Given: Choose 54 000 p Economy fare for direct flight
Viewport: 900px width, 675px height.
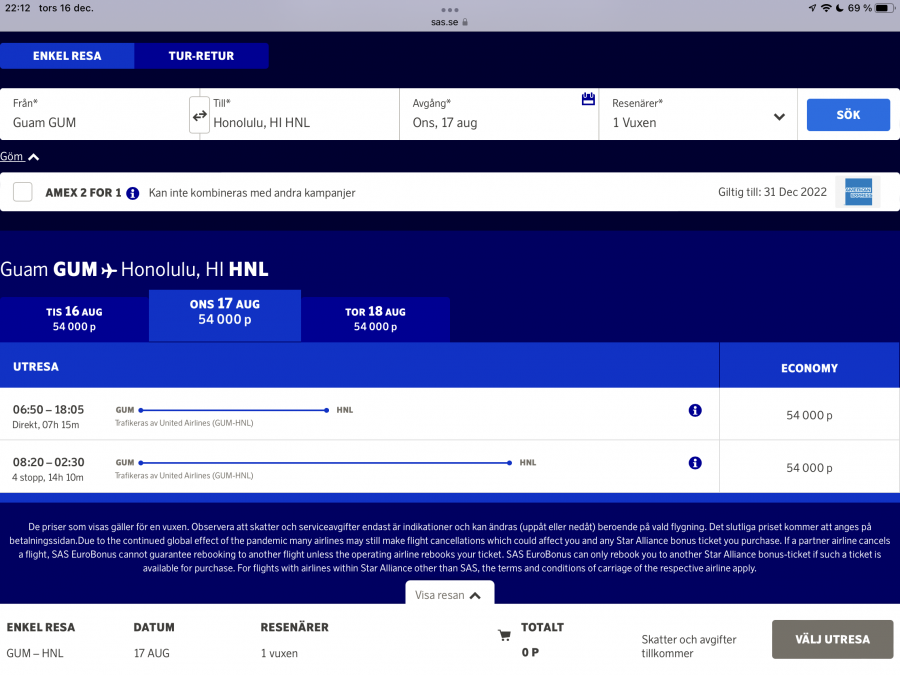Looking at the screenshot, I should 809,415.
